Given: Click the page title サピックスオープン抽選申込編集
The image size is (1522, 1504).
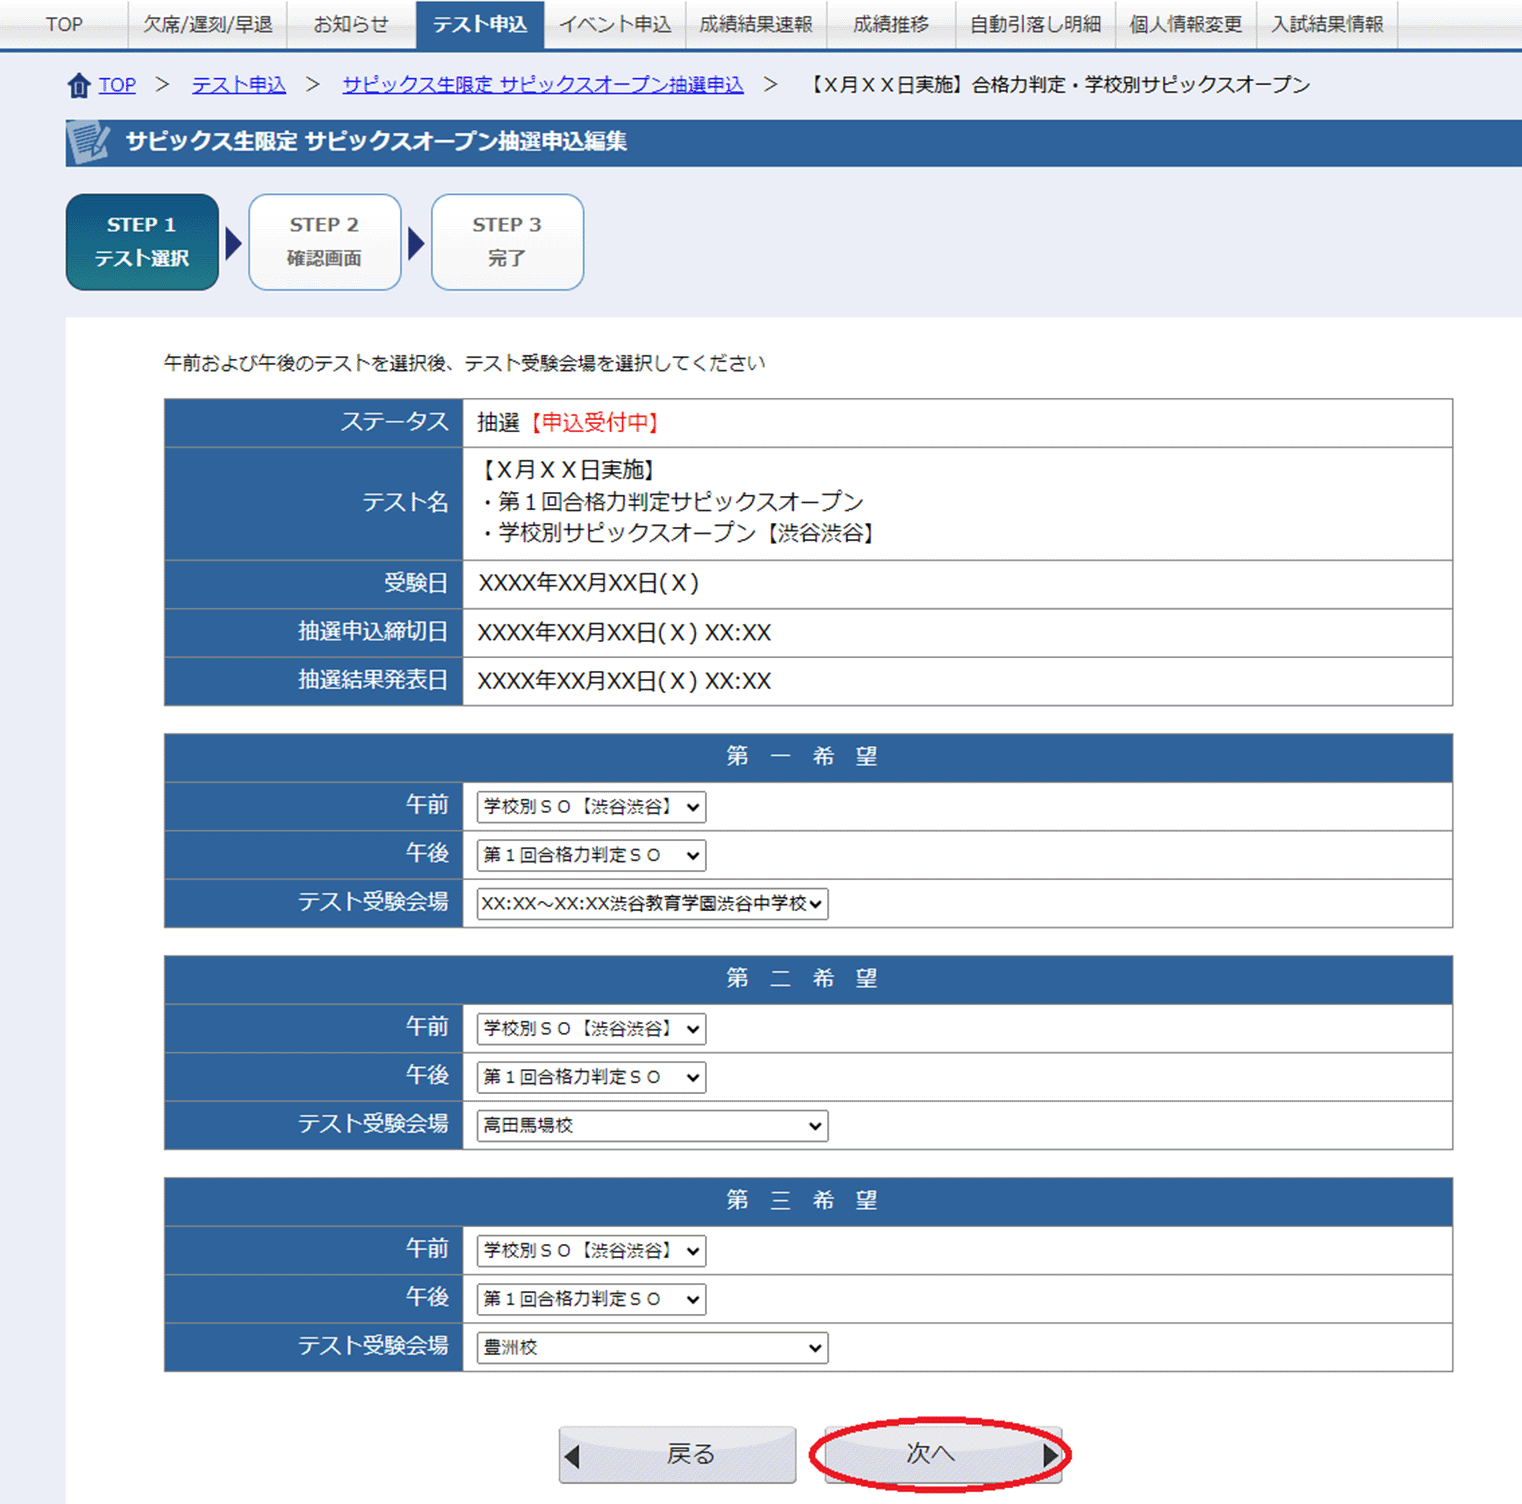Looking at the screenshot, I should pyautogui.click(x=376, y=142).
